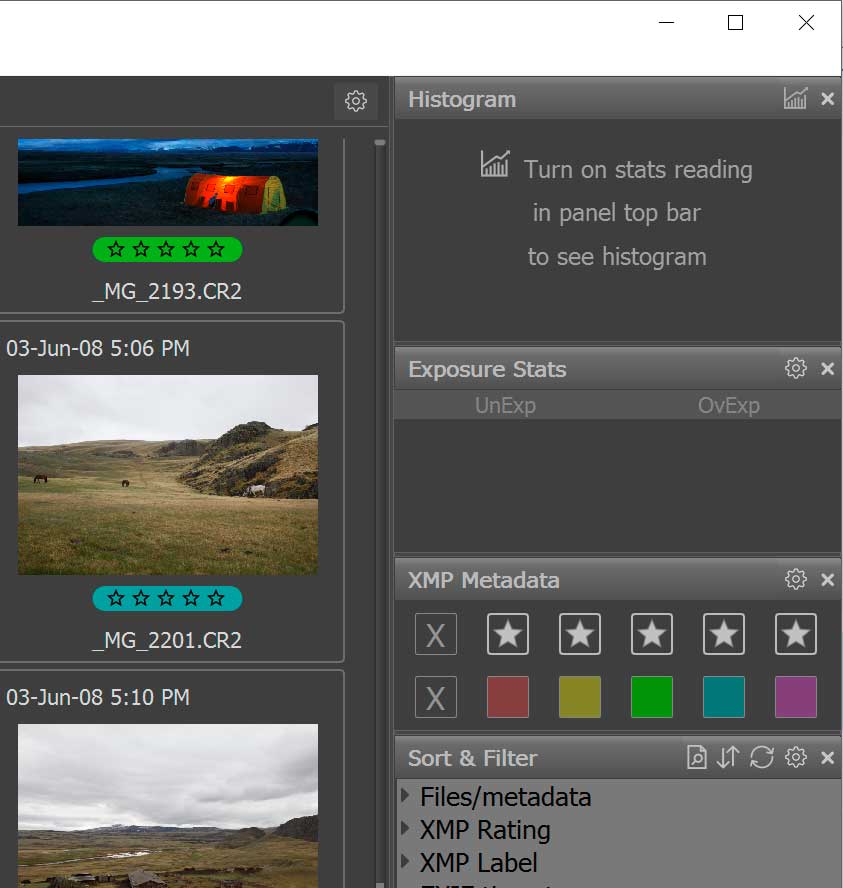Refresh the Sort & Filter panel
The width and height of the screenshot is (843, 888).
point(762,758)
